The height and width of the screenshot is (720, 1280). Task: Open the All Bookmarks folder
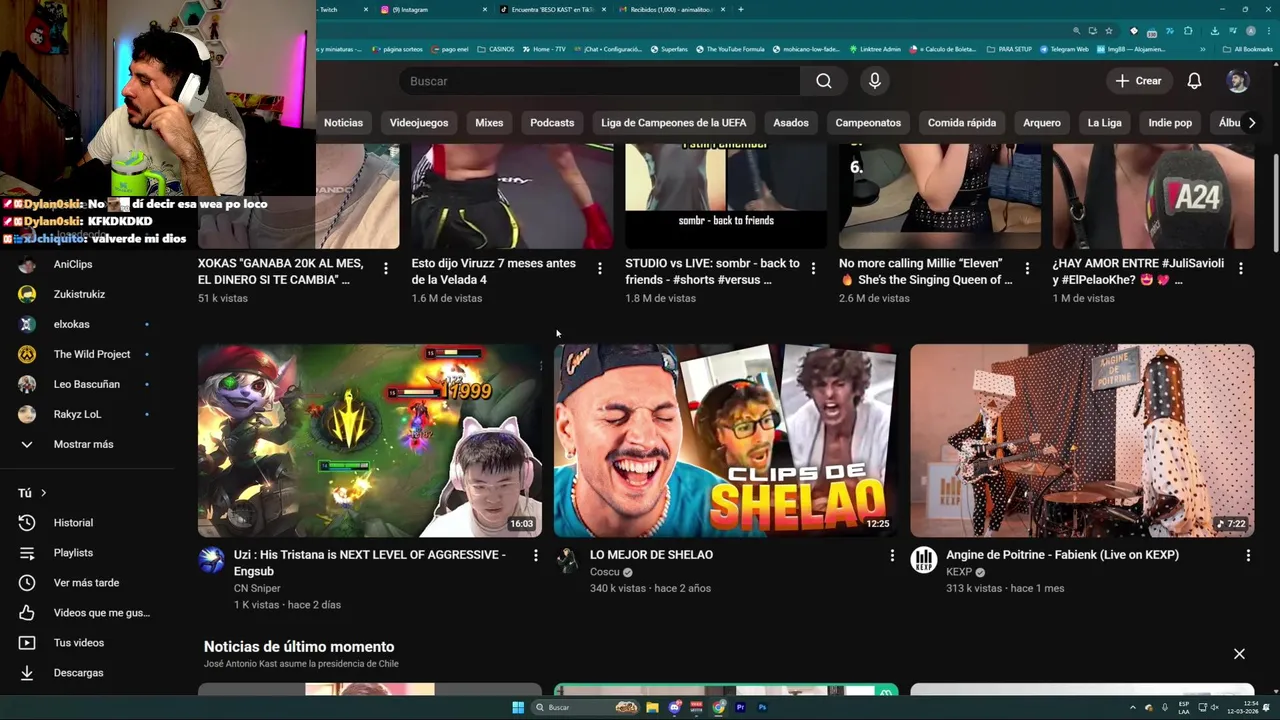(1248, 49)
